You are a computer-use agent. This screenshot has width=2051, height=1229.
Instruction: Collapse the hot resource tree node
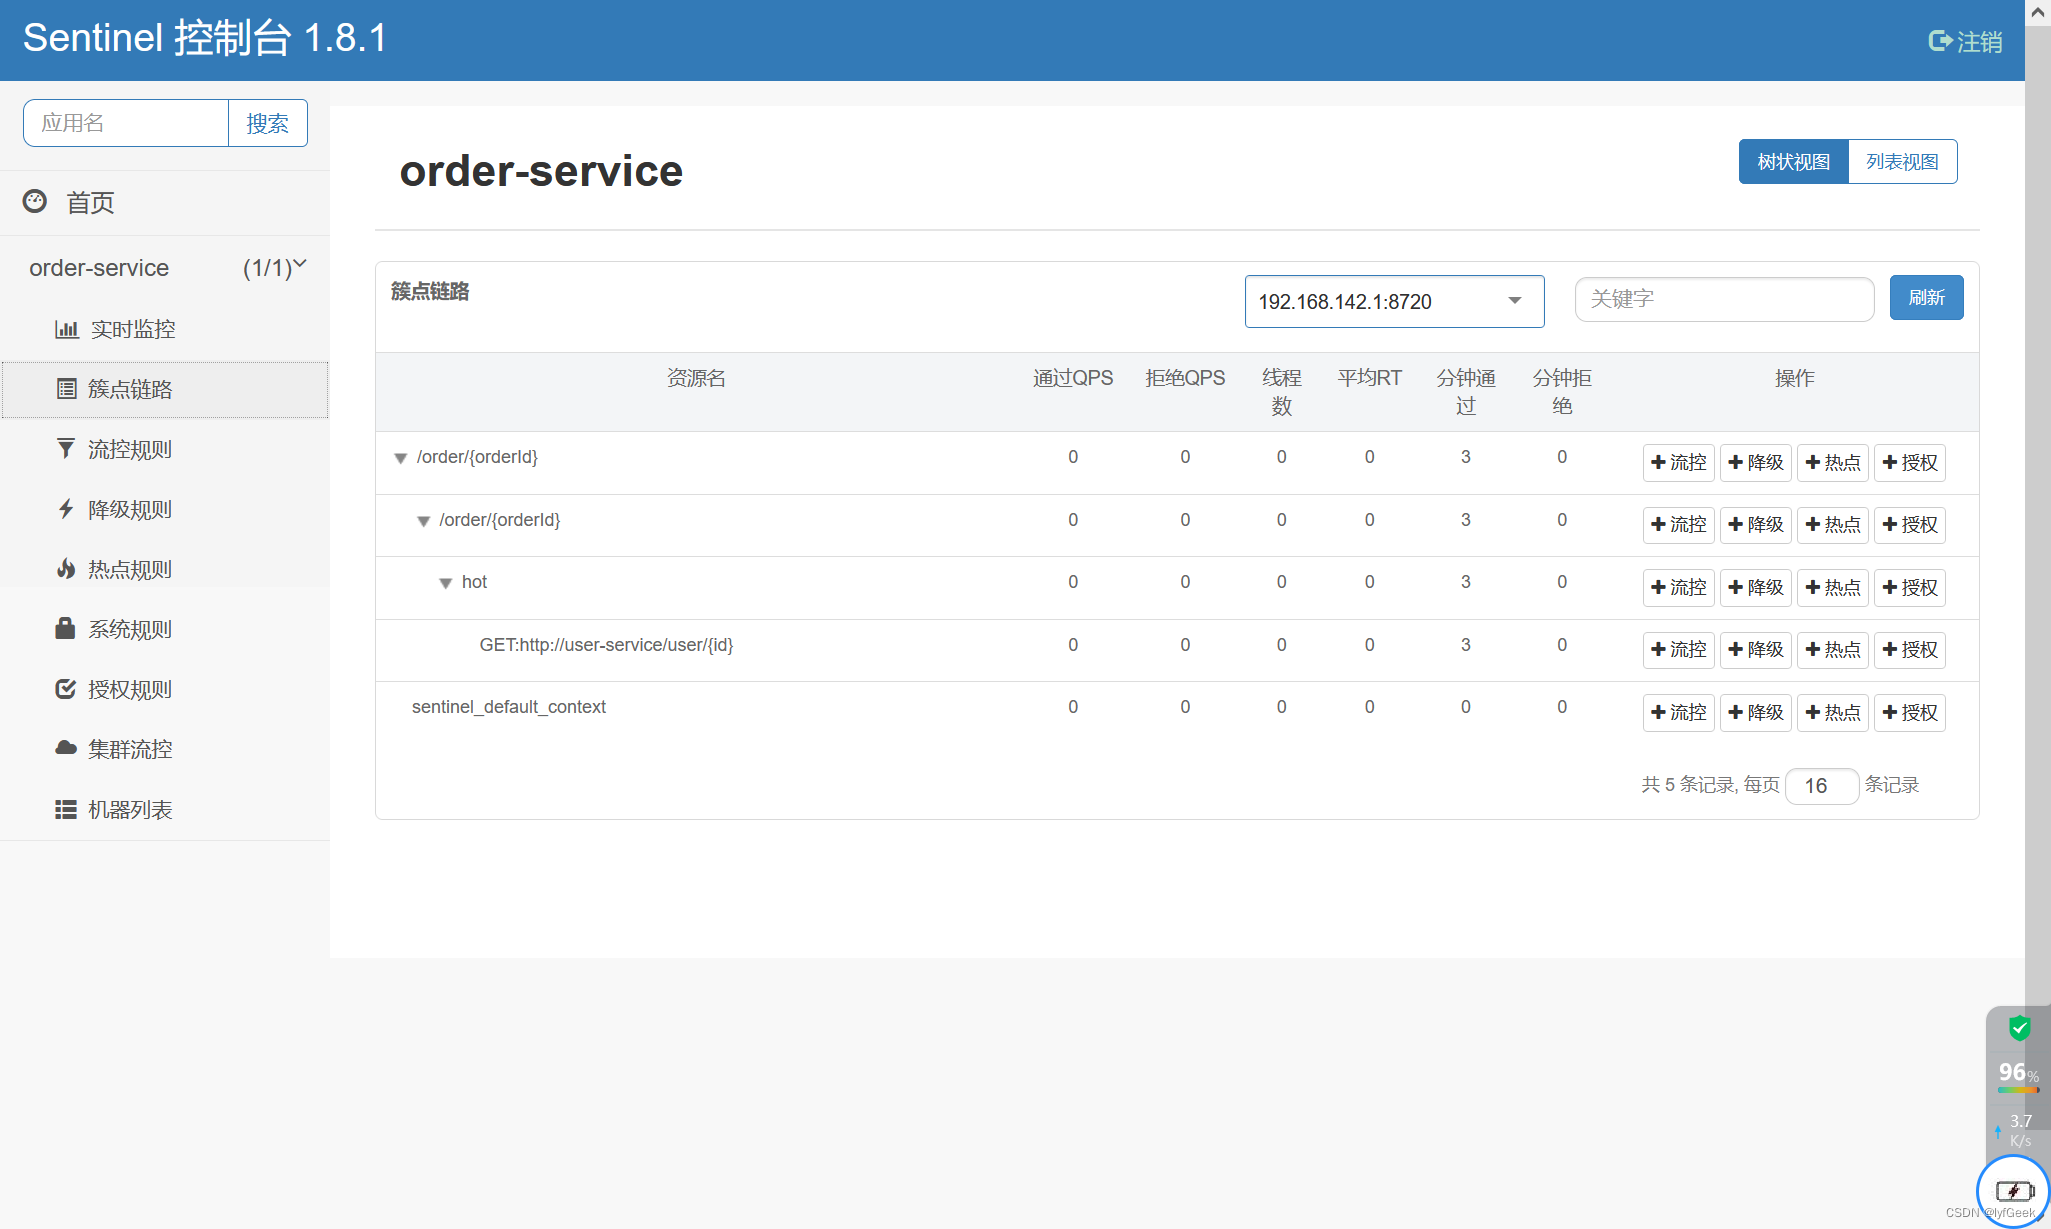point(446,583)
